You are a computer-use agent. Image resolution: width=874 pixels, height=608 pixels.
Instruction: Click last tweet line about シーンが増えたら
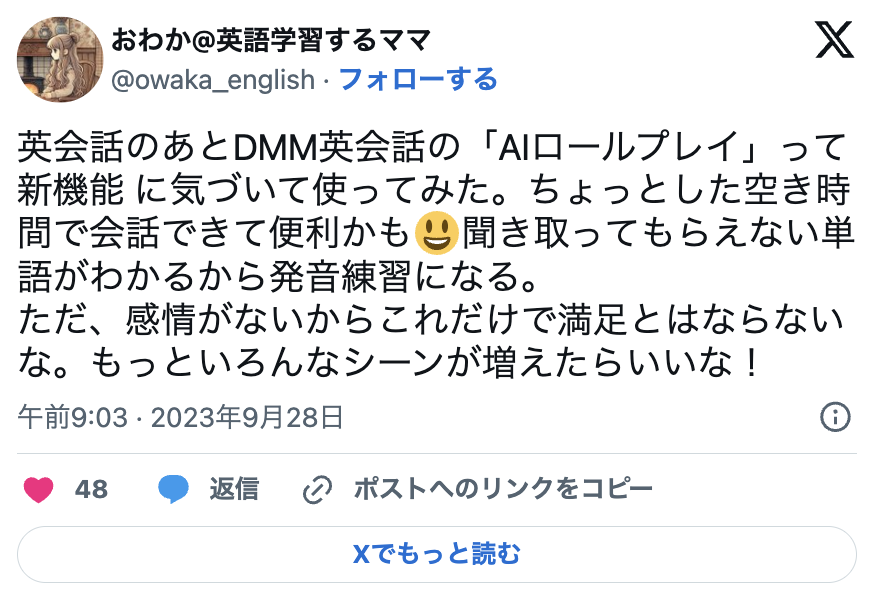pos(389,363)
